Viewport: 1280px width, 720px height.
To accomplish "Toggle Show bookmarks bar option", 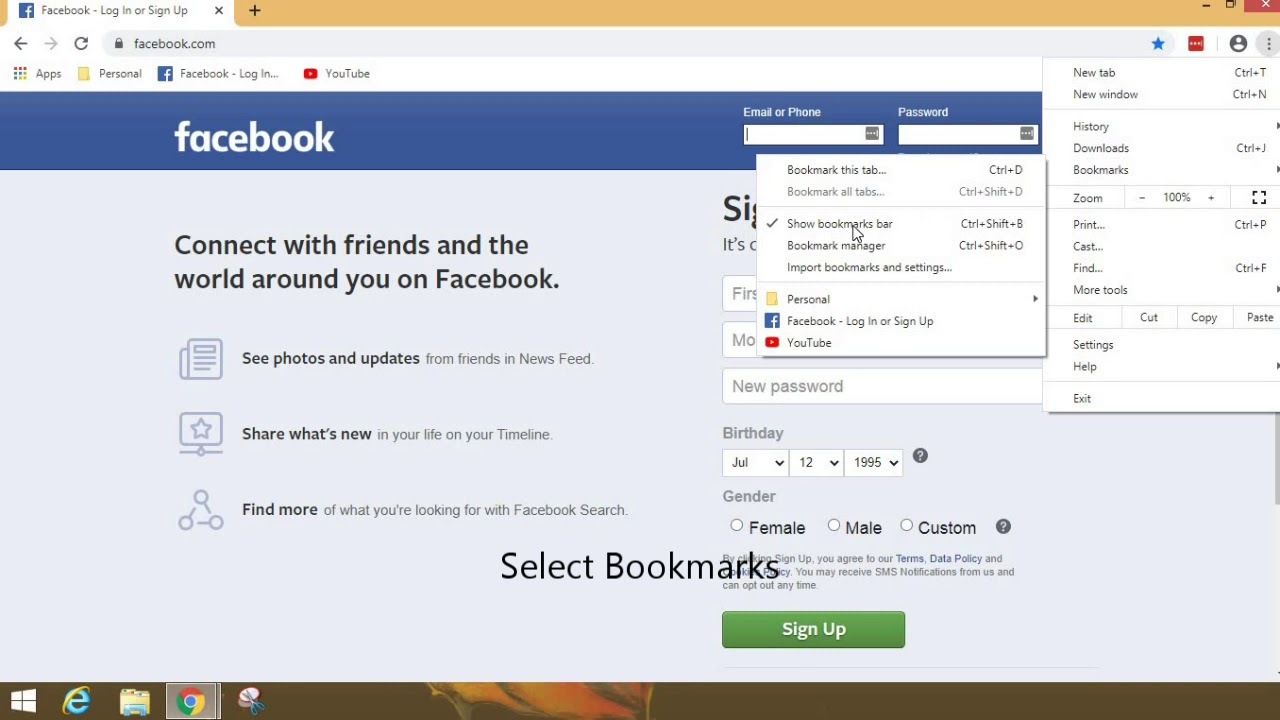I will pyautogui.click(x=900, y=224).
